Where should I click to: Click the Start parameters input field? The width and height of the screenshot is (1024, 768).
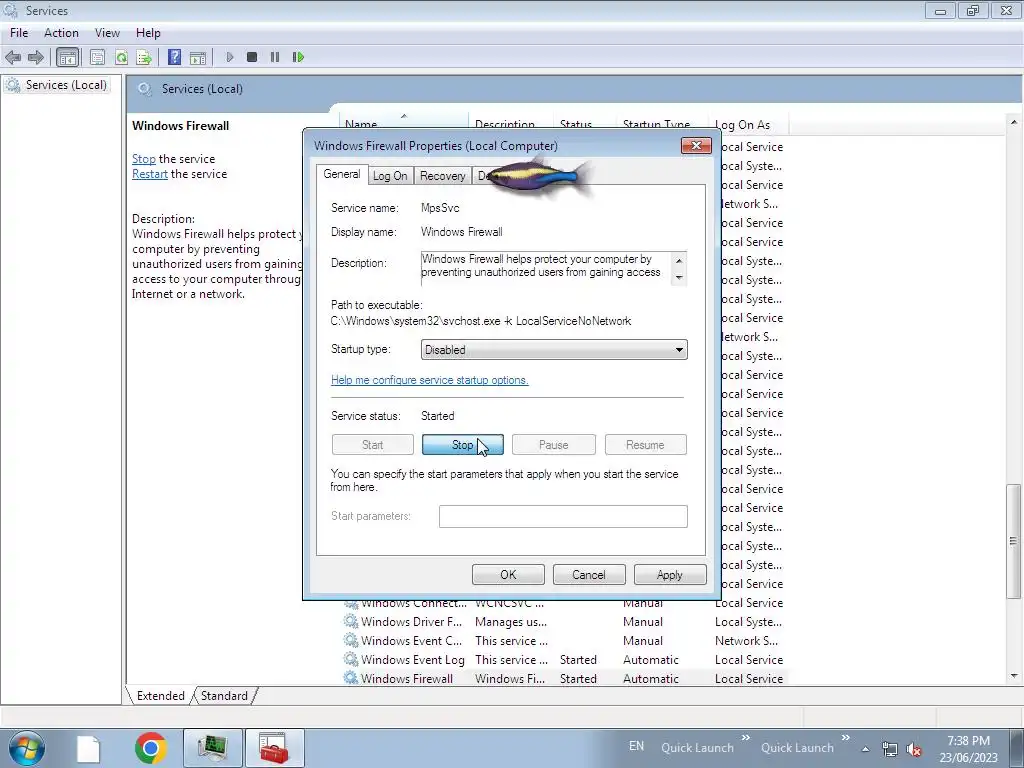(x=563, y=516)
